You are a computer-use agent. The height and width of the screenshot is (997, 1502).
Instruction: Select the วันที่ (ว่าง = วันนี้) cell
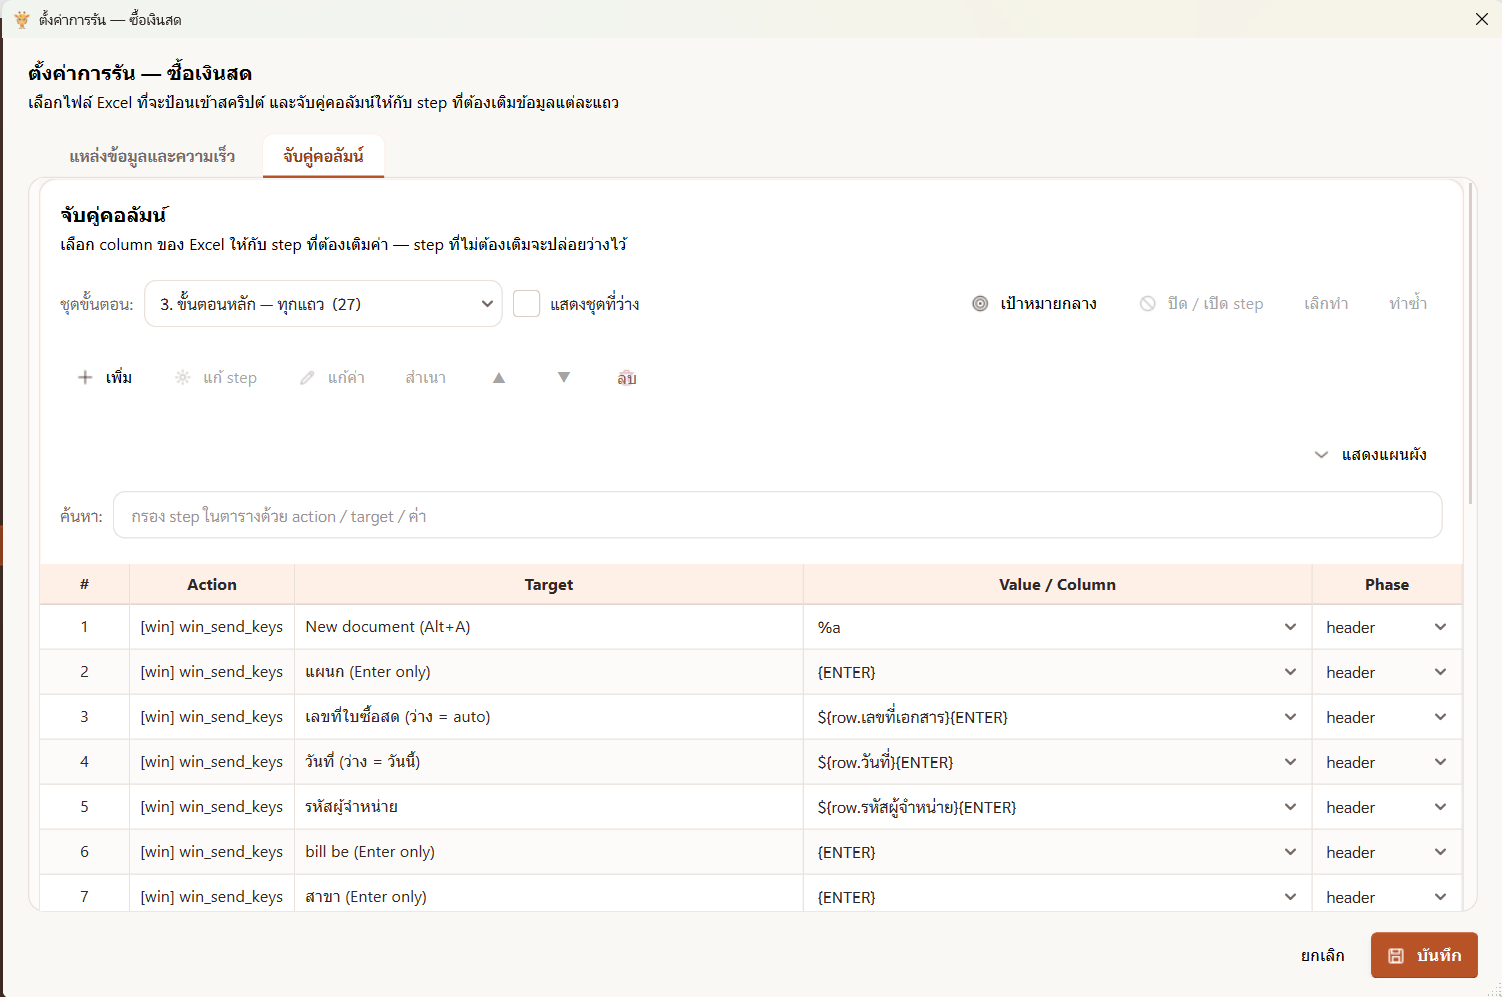point(549,762)
